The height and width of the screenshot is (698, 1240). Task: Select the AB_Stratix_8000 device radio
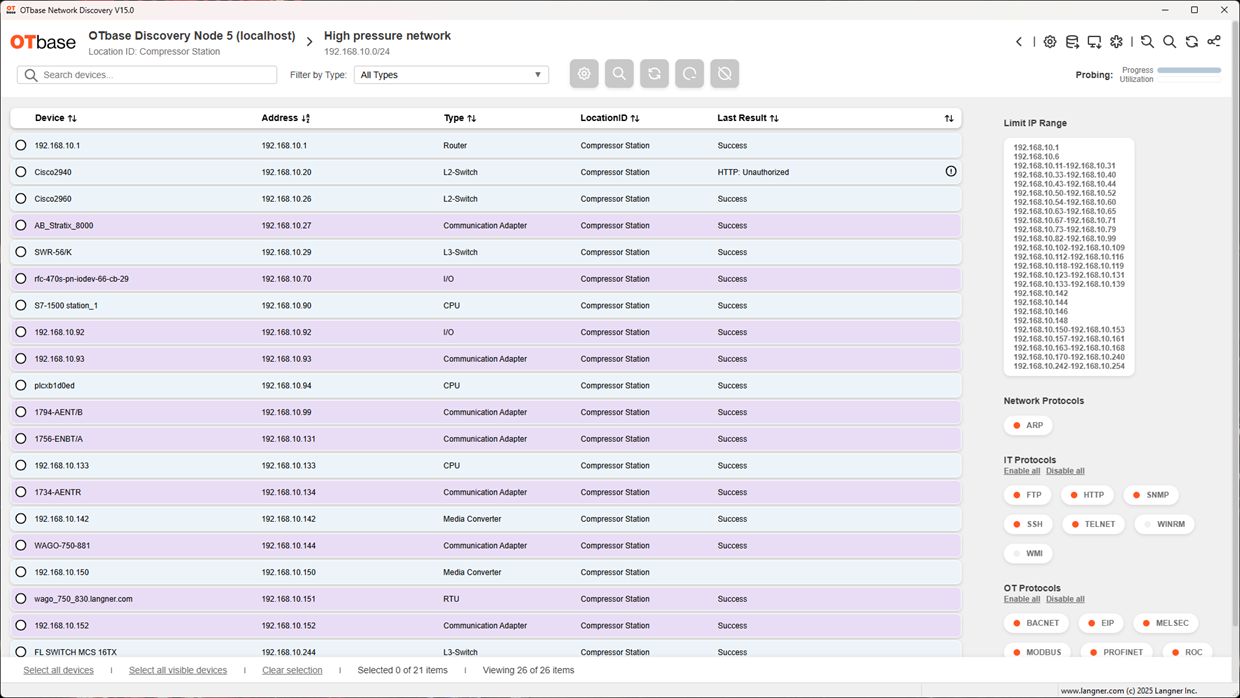[x=21, y=225]
